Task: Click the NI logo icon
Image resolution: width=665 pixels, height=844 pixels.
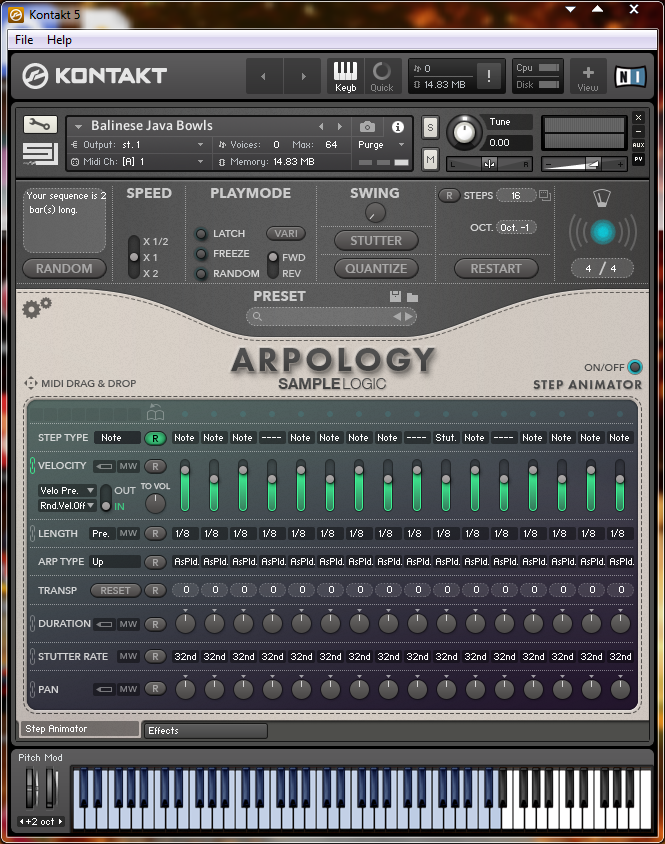Action: (631, 76)
